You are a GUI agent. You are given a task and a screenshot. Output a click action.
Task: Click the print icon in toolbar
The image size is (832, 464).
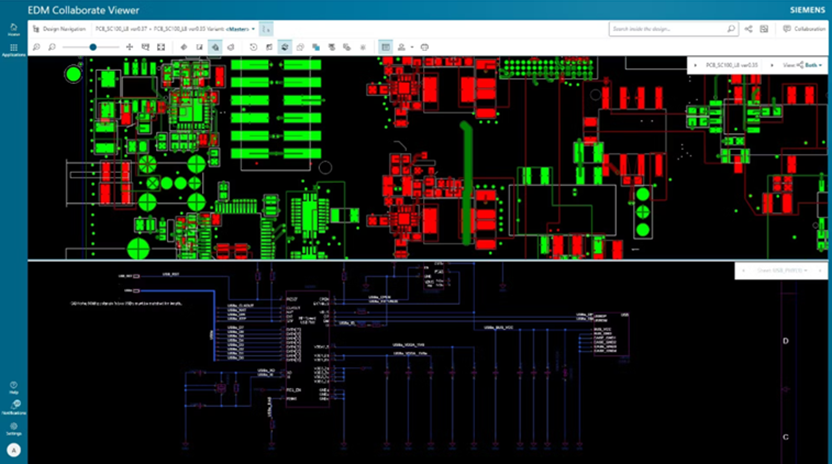coord(424,47)
